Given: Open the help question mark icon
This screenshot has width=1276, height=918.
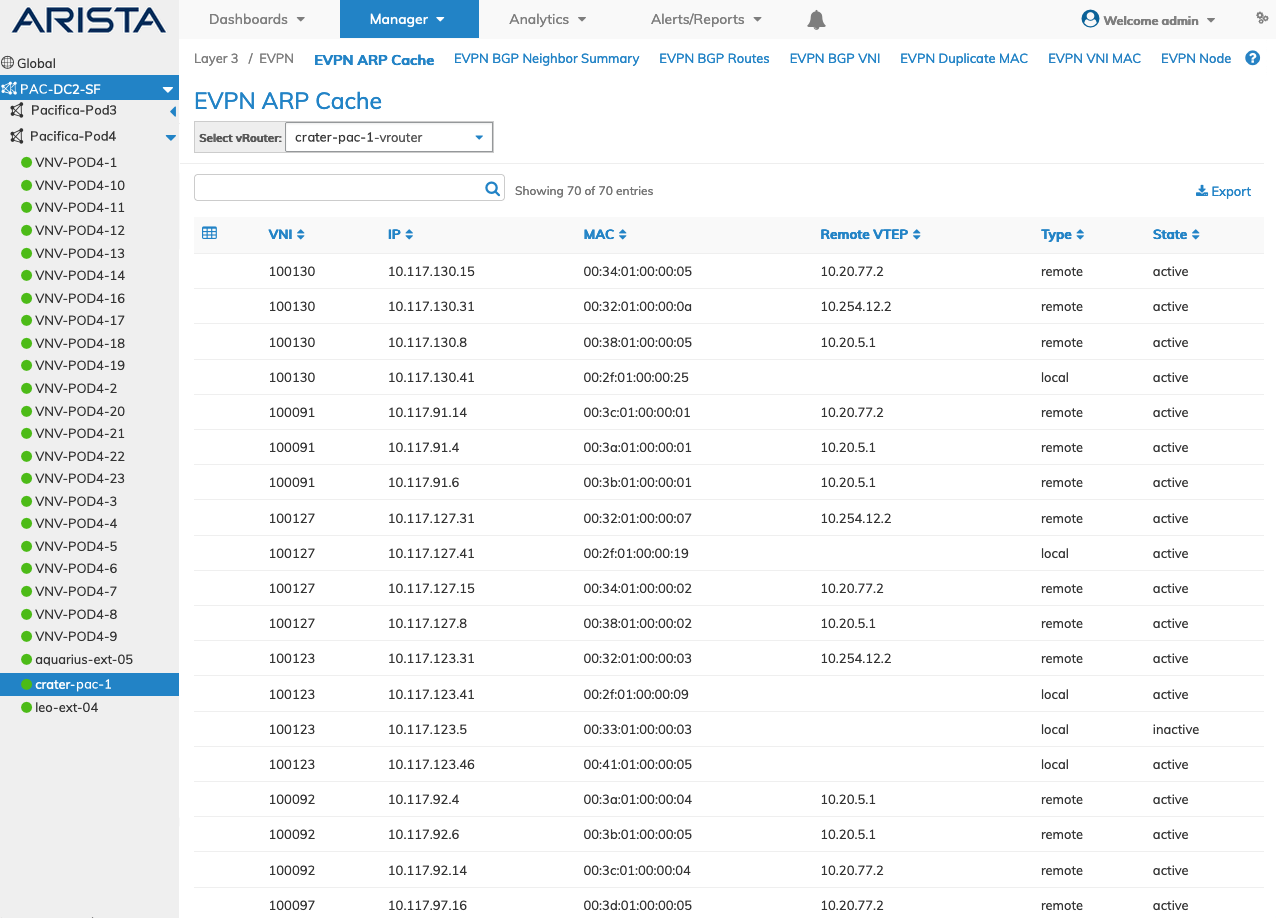Looking at the screenshot, I should point(1252,59).
